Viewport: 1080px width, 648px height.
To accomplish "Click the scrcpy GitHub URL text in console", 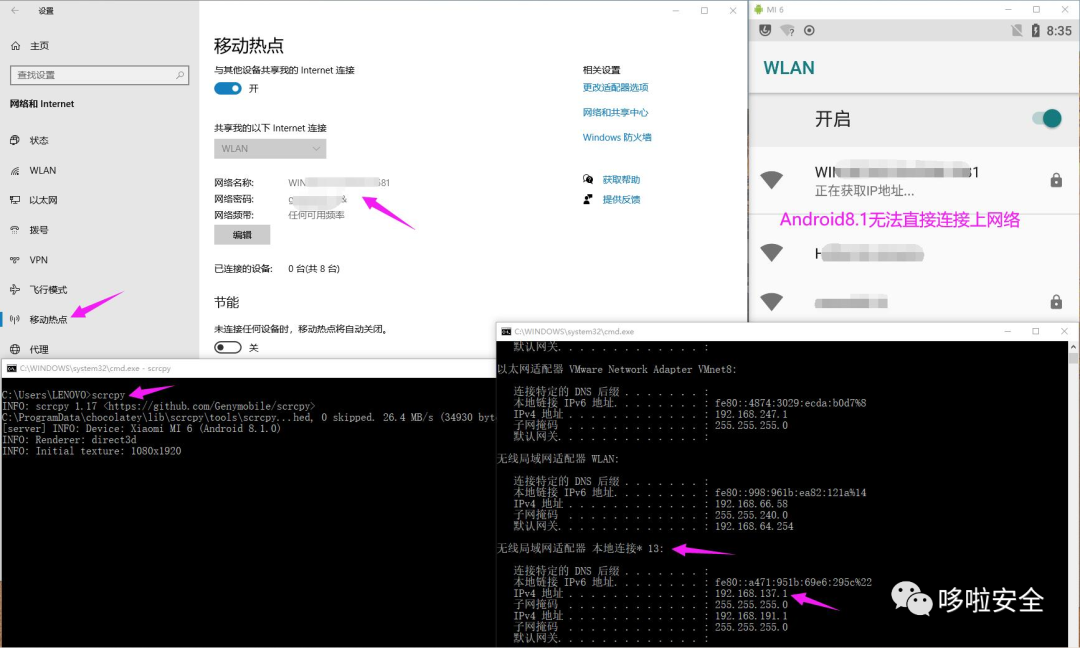I will coord(209,406).
